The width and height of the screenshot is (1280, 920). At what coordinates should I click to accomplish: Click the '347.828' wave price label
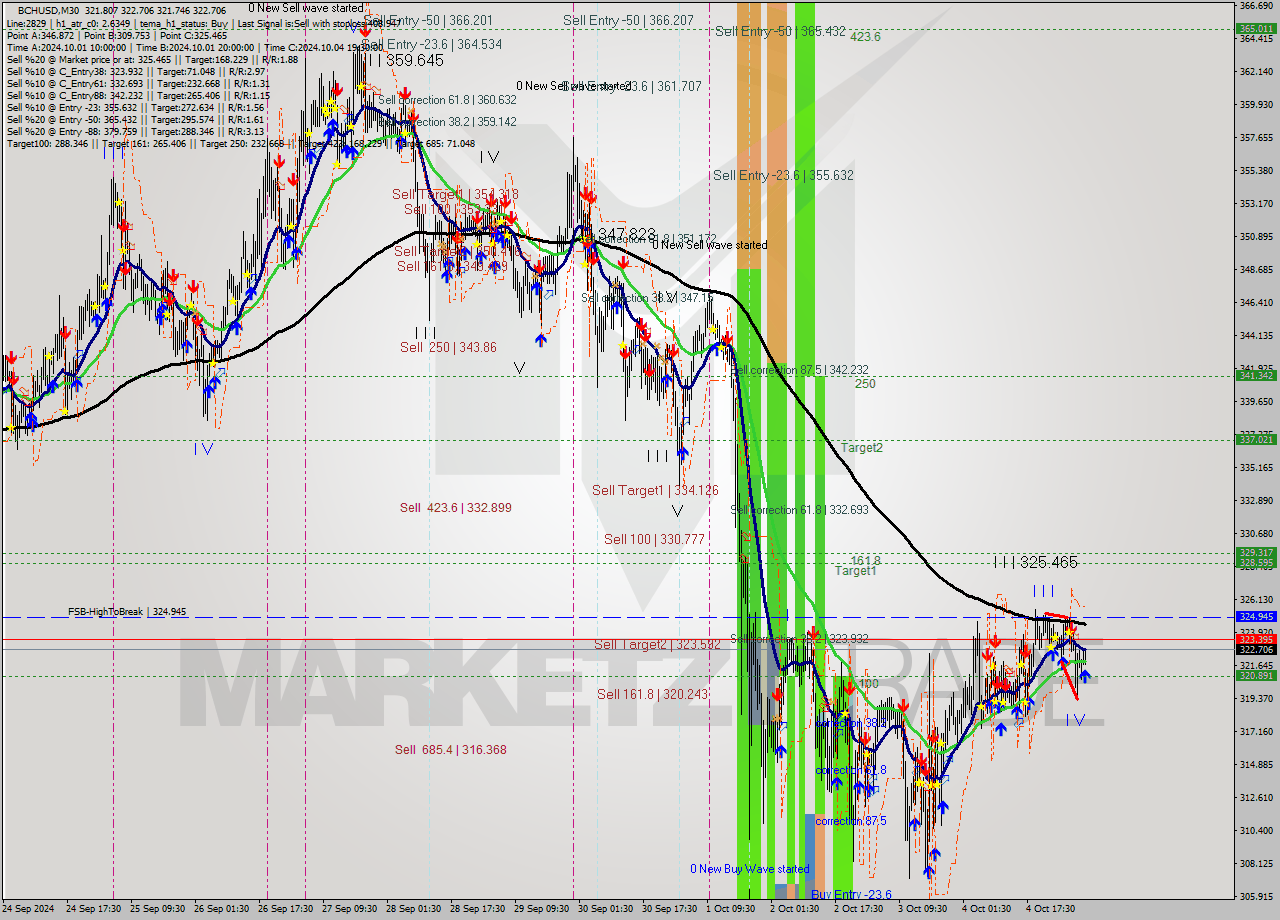point(627,234)
